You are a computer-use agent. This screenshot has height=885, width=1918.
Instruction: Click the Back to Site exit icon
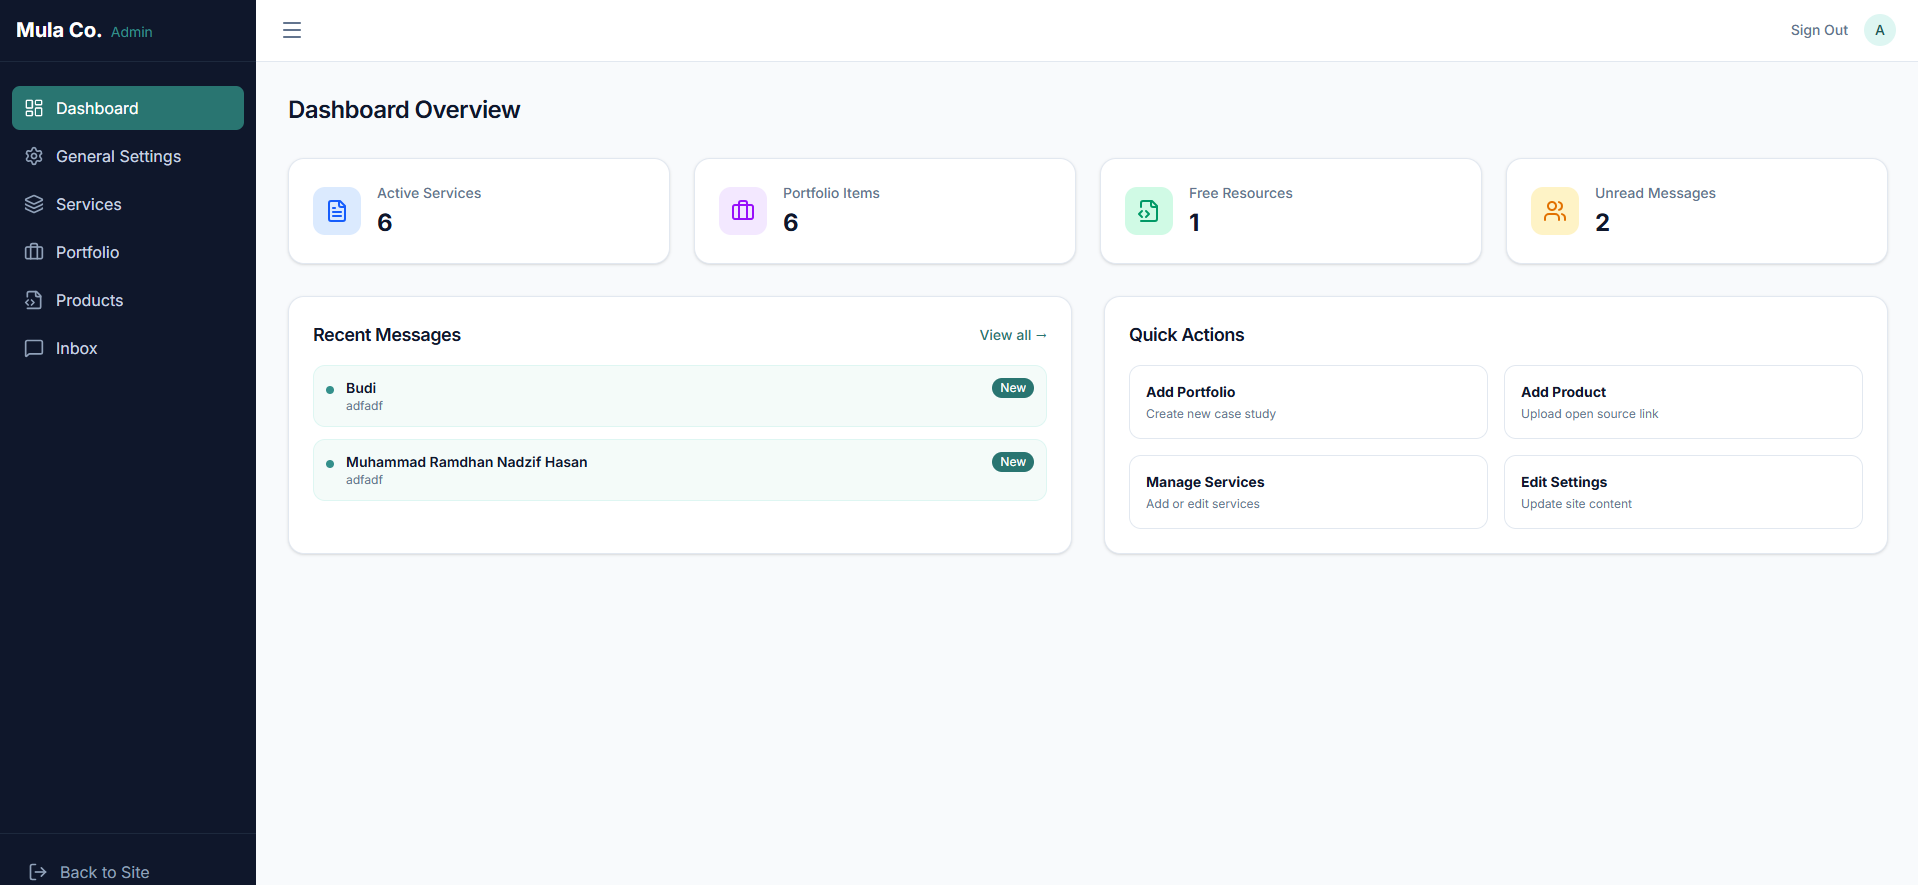38,872
